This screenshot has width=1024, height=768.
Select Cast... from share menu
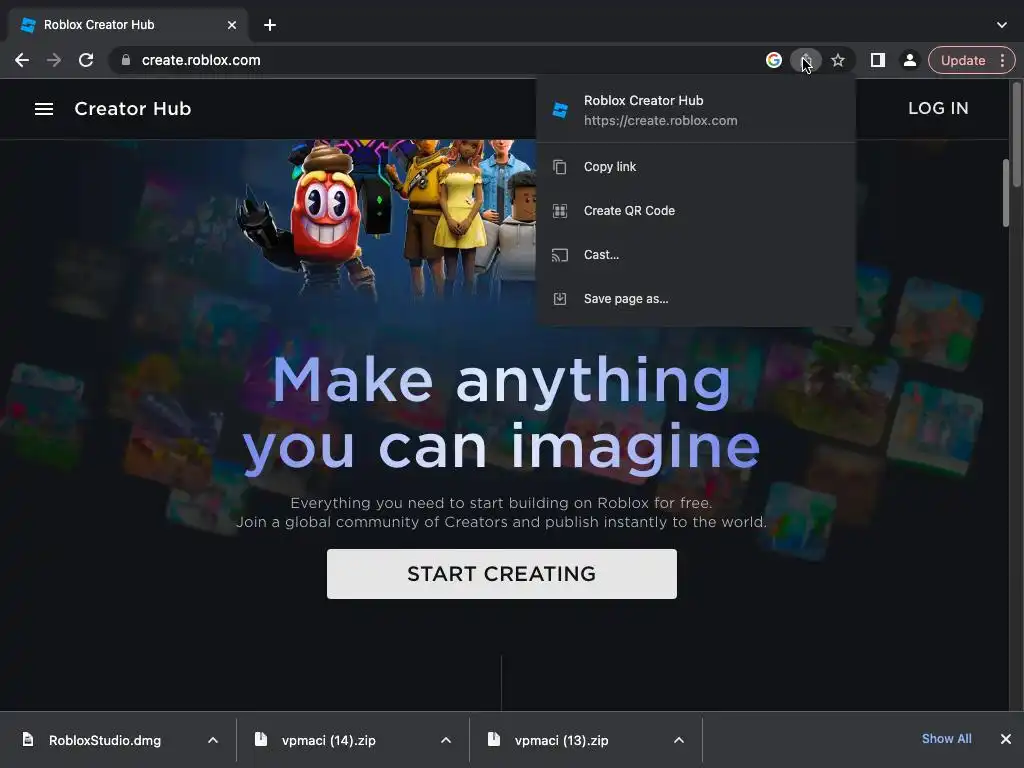(696, 255)
